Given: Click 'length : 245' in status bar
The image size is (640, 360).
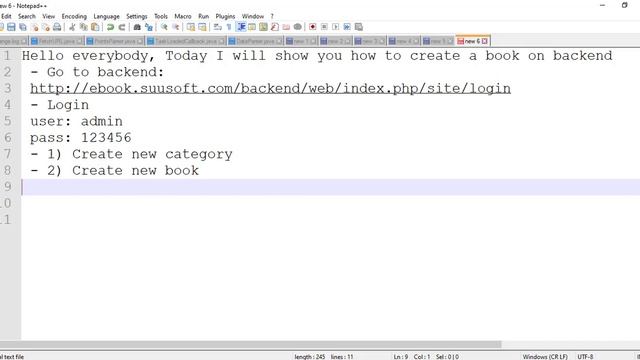Looking at the screenshot, I should pos(310,357).
